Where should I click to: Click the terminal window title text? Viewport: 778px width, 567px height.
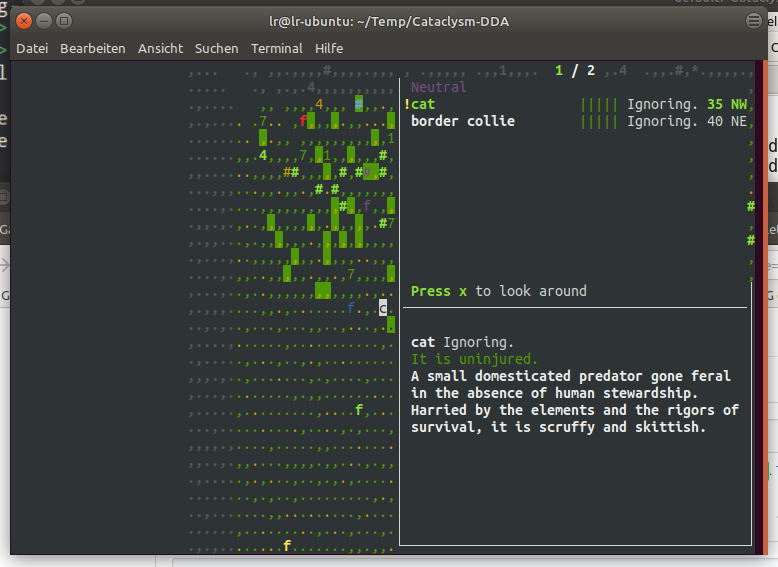(389, 21)
